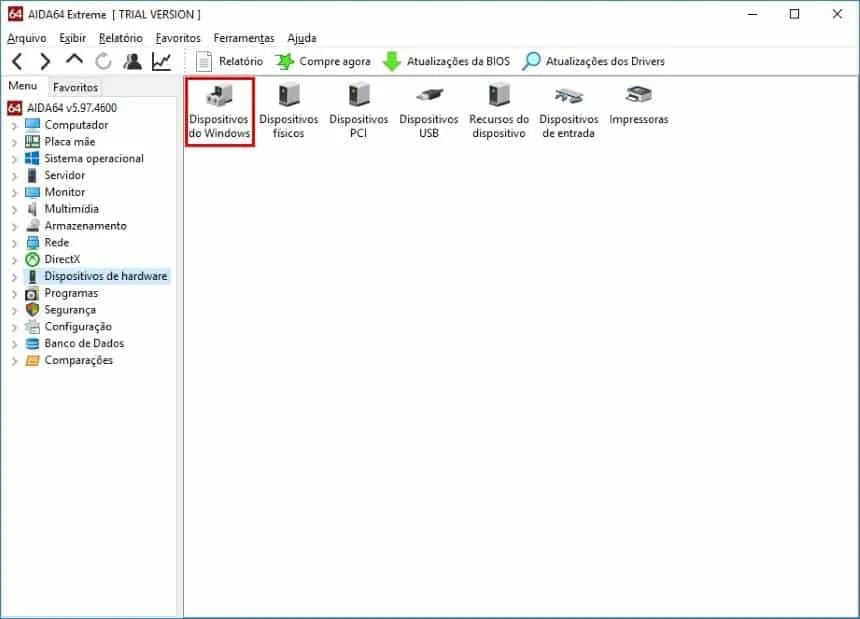Viewport: 860px width, 619px height.
Task: Go forward with the right arrow
Action: tap(45, 61)
